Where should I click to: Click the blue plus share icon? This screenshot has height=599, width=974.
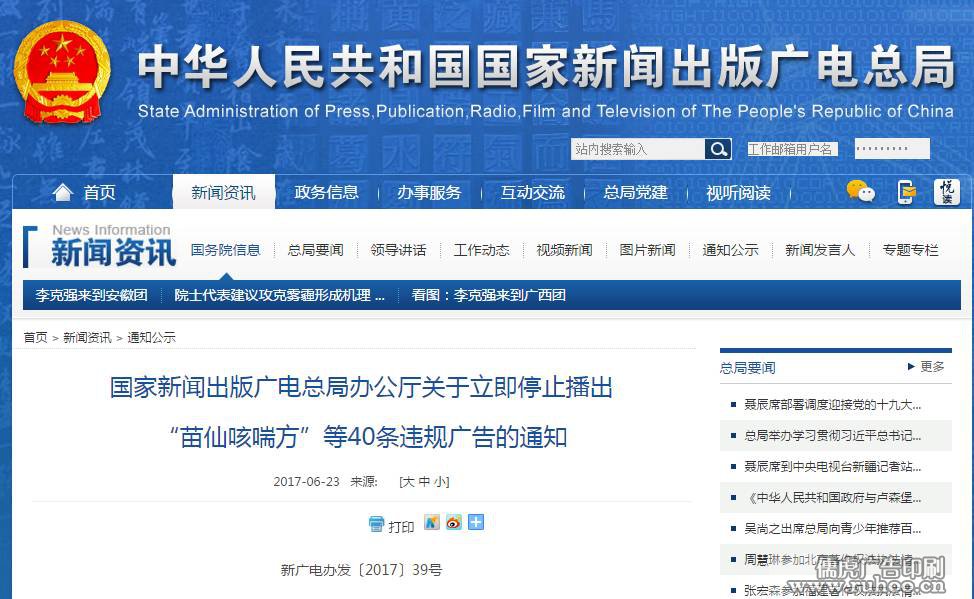(x=476, y=522)
